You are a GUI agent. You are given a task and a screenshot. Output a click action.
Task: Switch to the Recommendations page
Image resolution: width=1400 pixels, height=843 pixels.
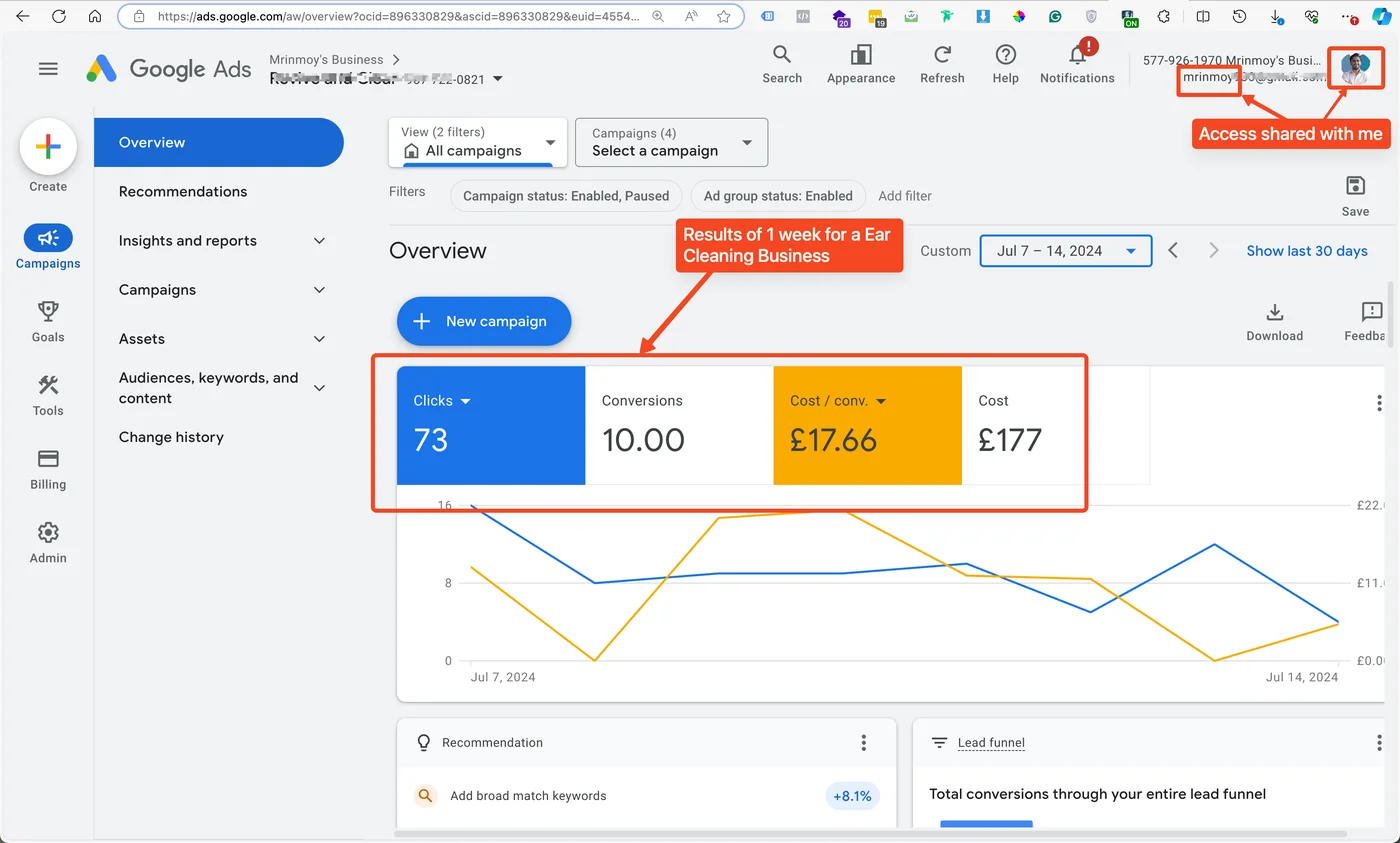click(x=183, y=191)
